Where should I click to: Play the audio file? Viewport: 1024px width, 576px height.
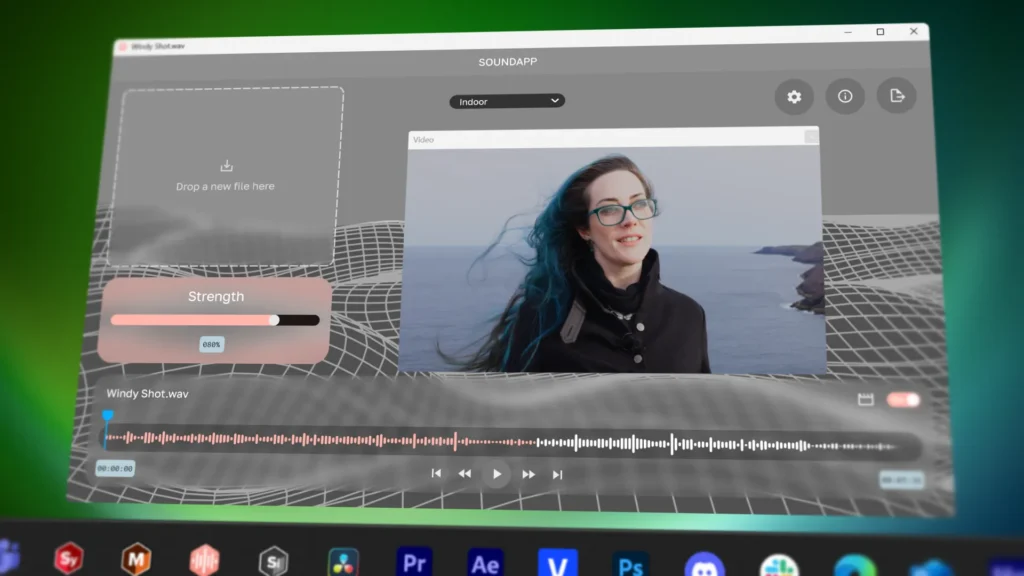496,475
